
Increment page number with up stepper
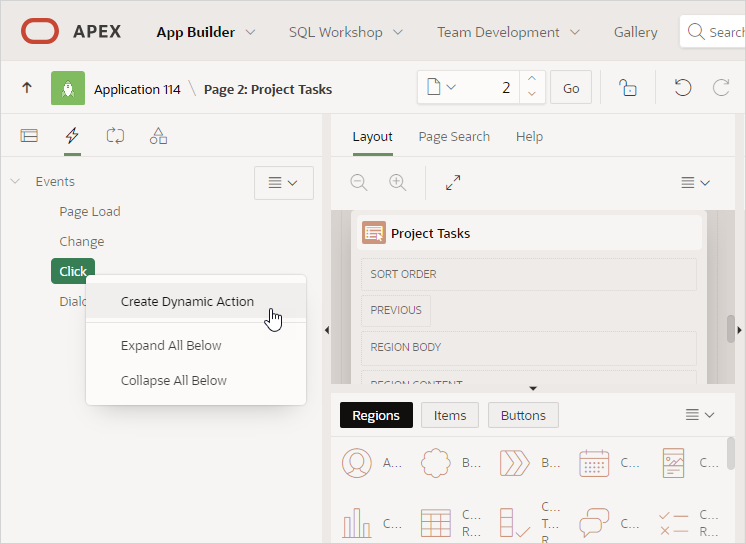[x=532, y=79]
